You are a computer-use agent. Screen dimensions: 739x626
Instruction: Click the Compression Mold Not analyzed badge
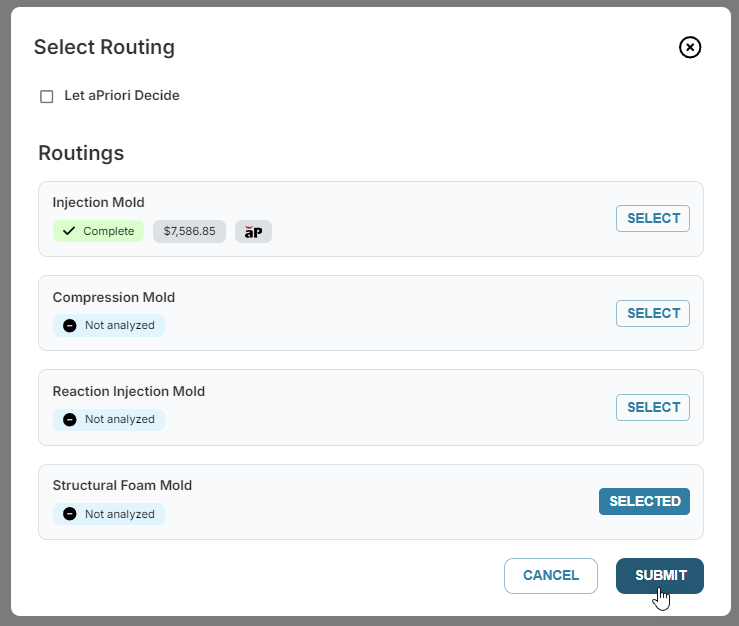[109, 326]
